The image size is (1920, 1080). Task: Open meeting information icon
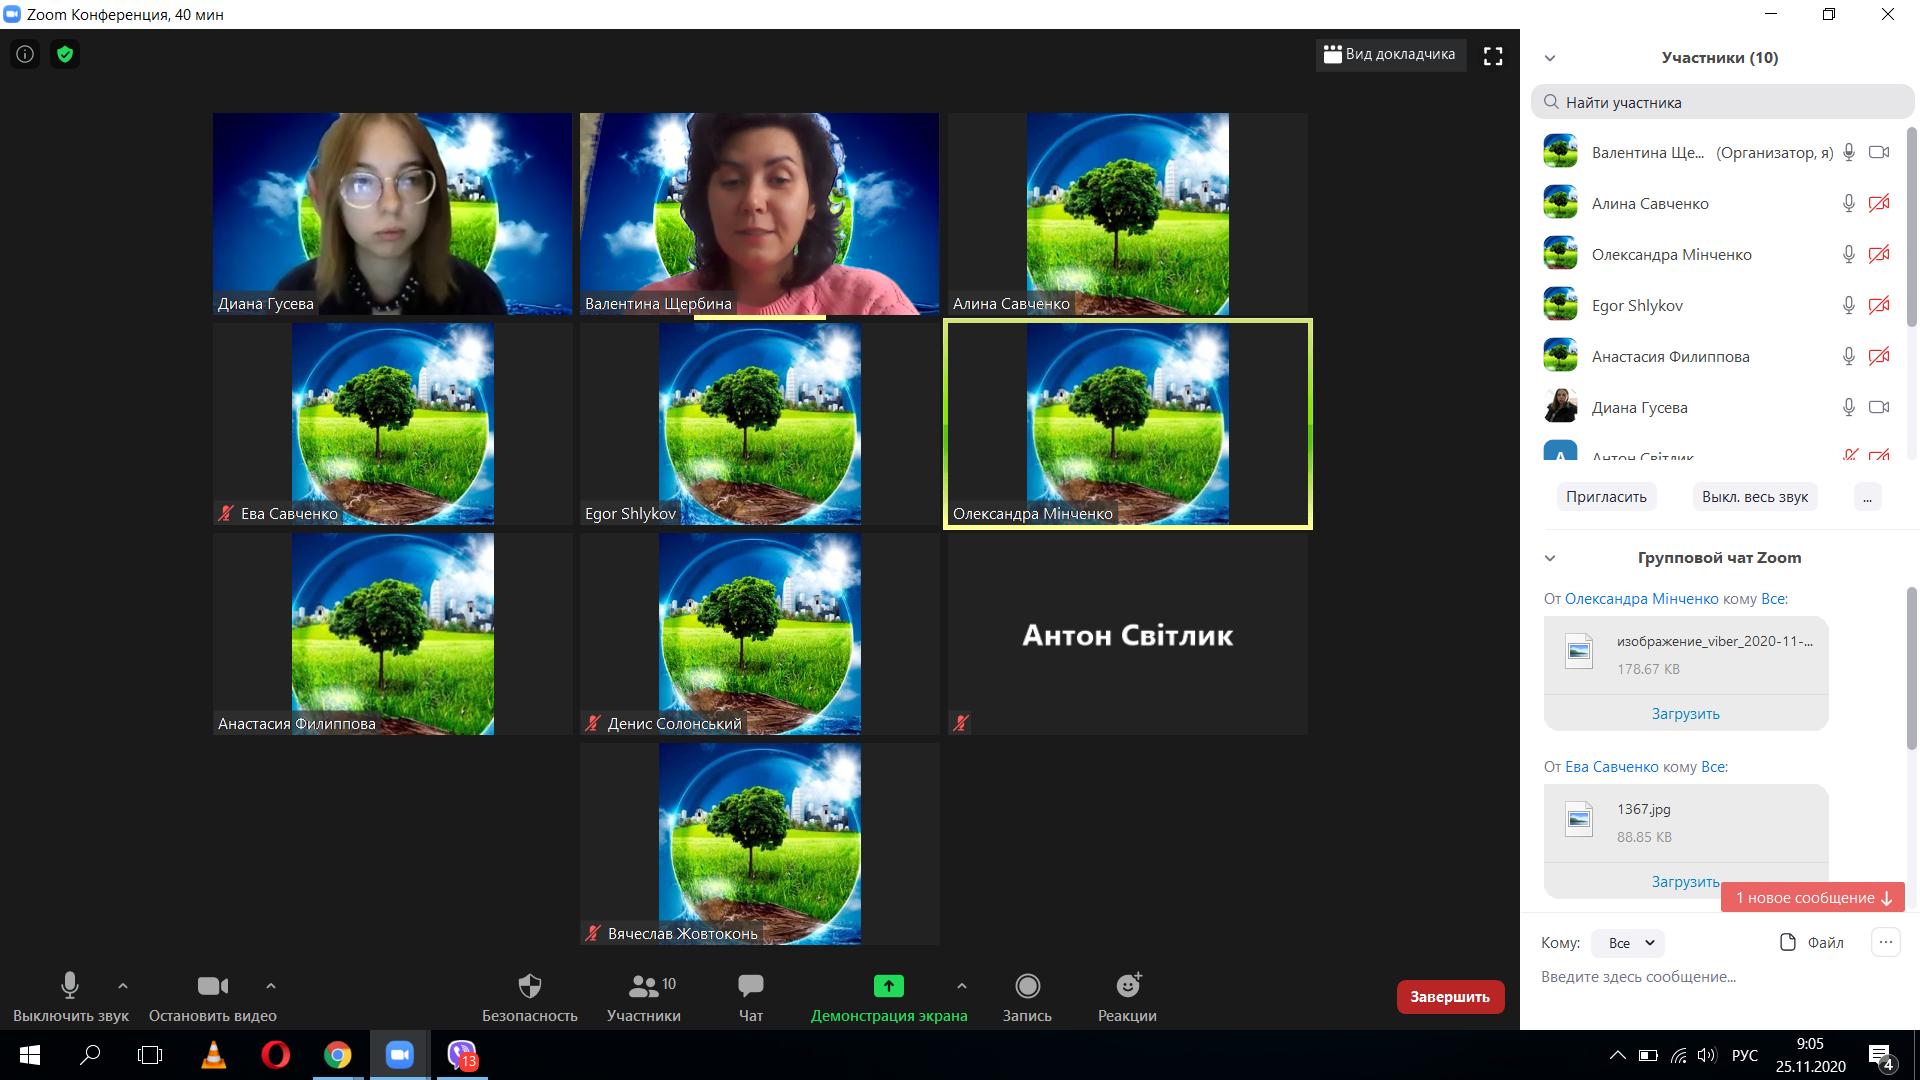[25, 54]
